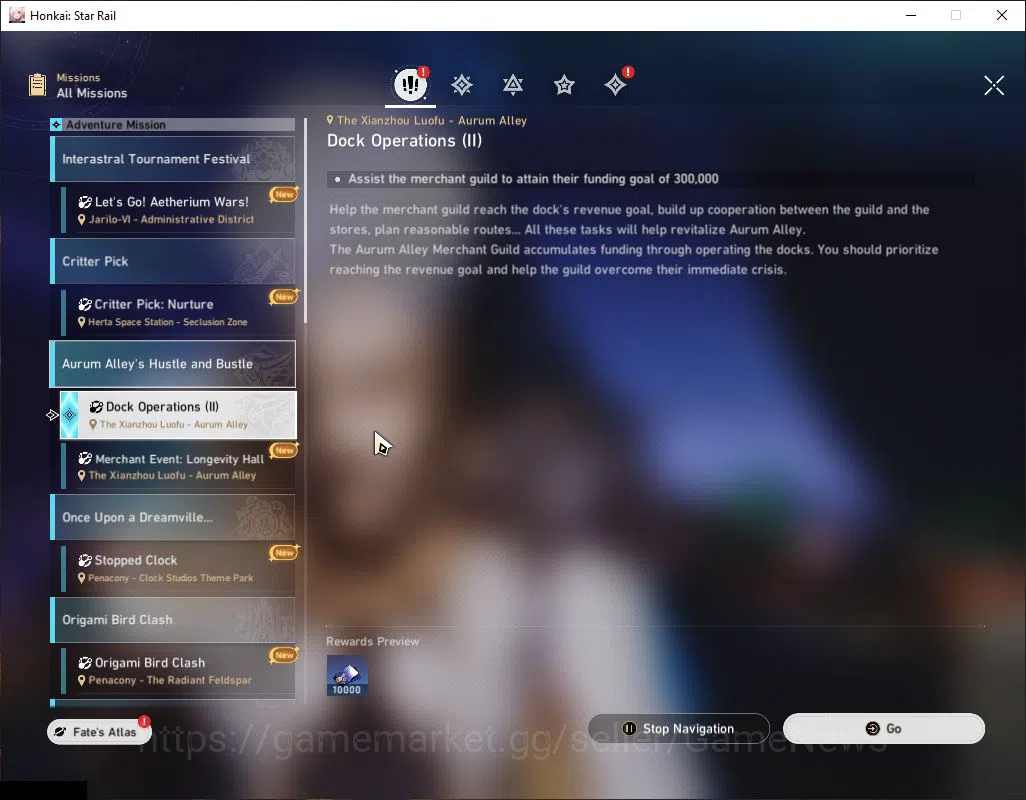Select the All Missions tab icon
Viewport: 1026px width, 800px height.
click(410, 84)
